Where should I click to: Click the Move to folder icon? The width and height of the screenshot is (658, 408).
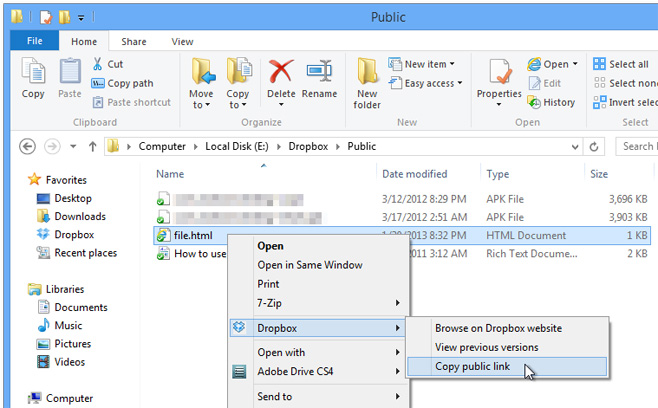203,71
